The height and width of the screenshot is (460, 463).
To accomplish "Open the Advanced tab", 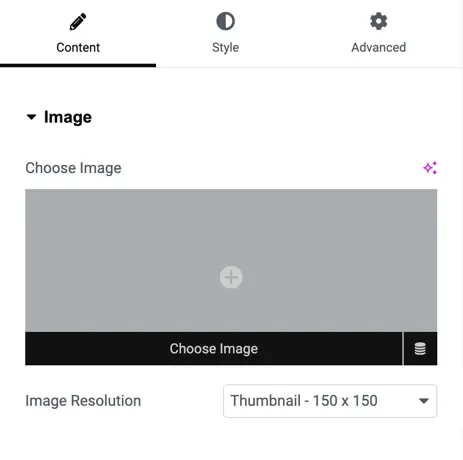I will pos(379,33).
